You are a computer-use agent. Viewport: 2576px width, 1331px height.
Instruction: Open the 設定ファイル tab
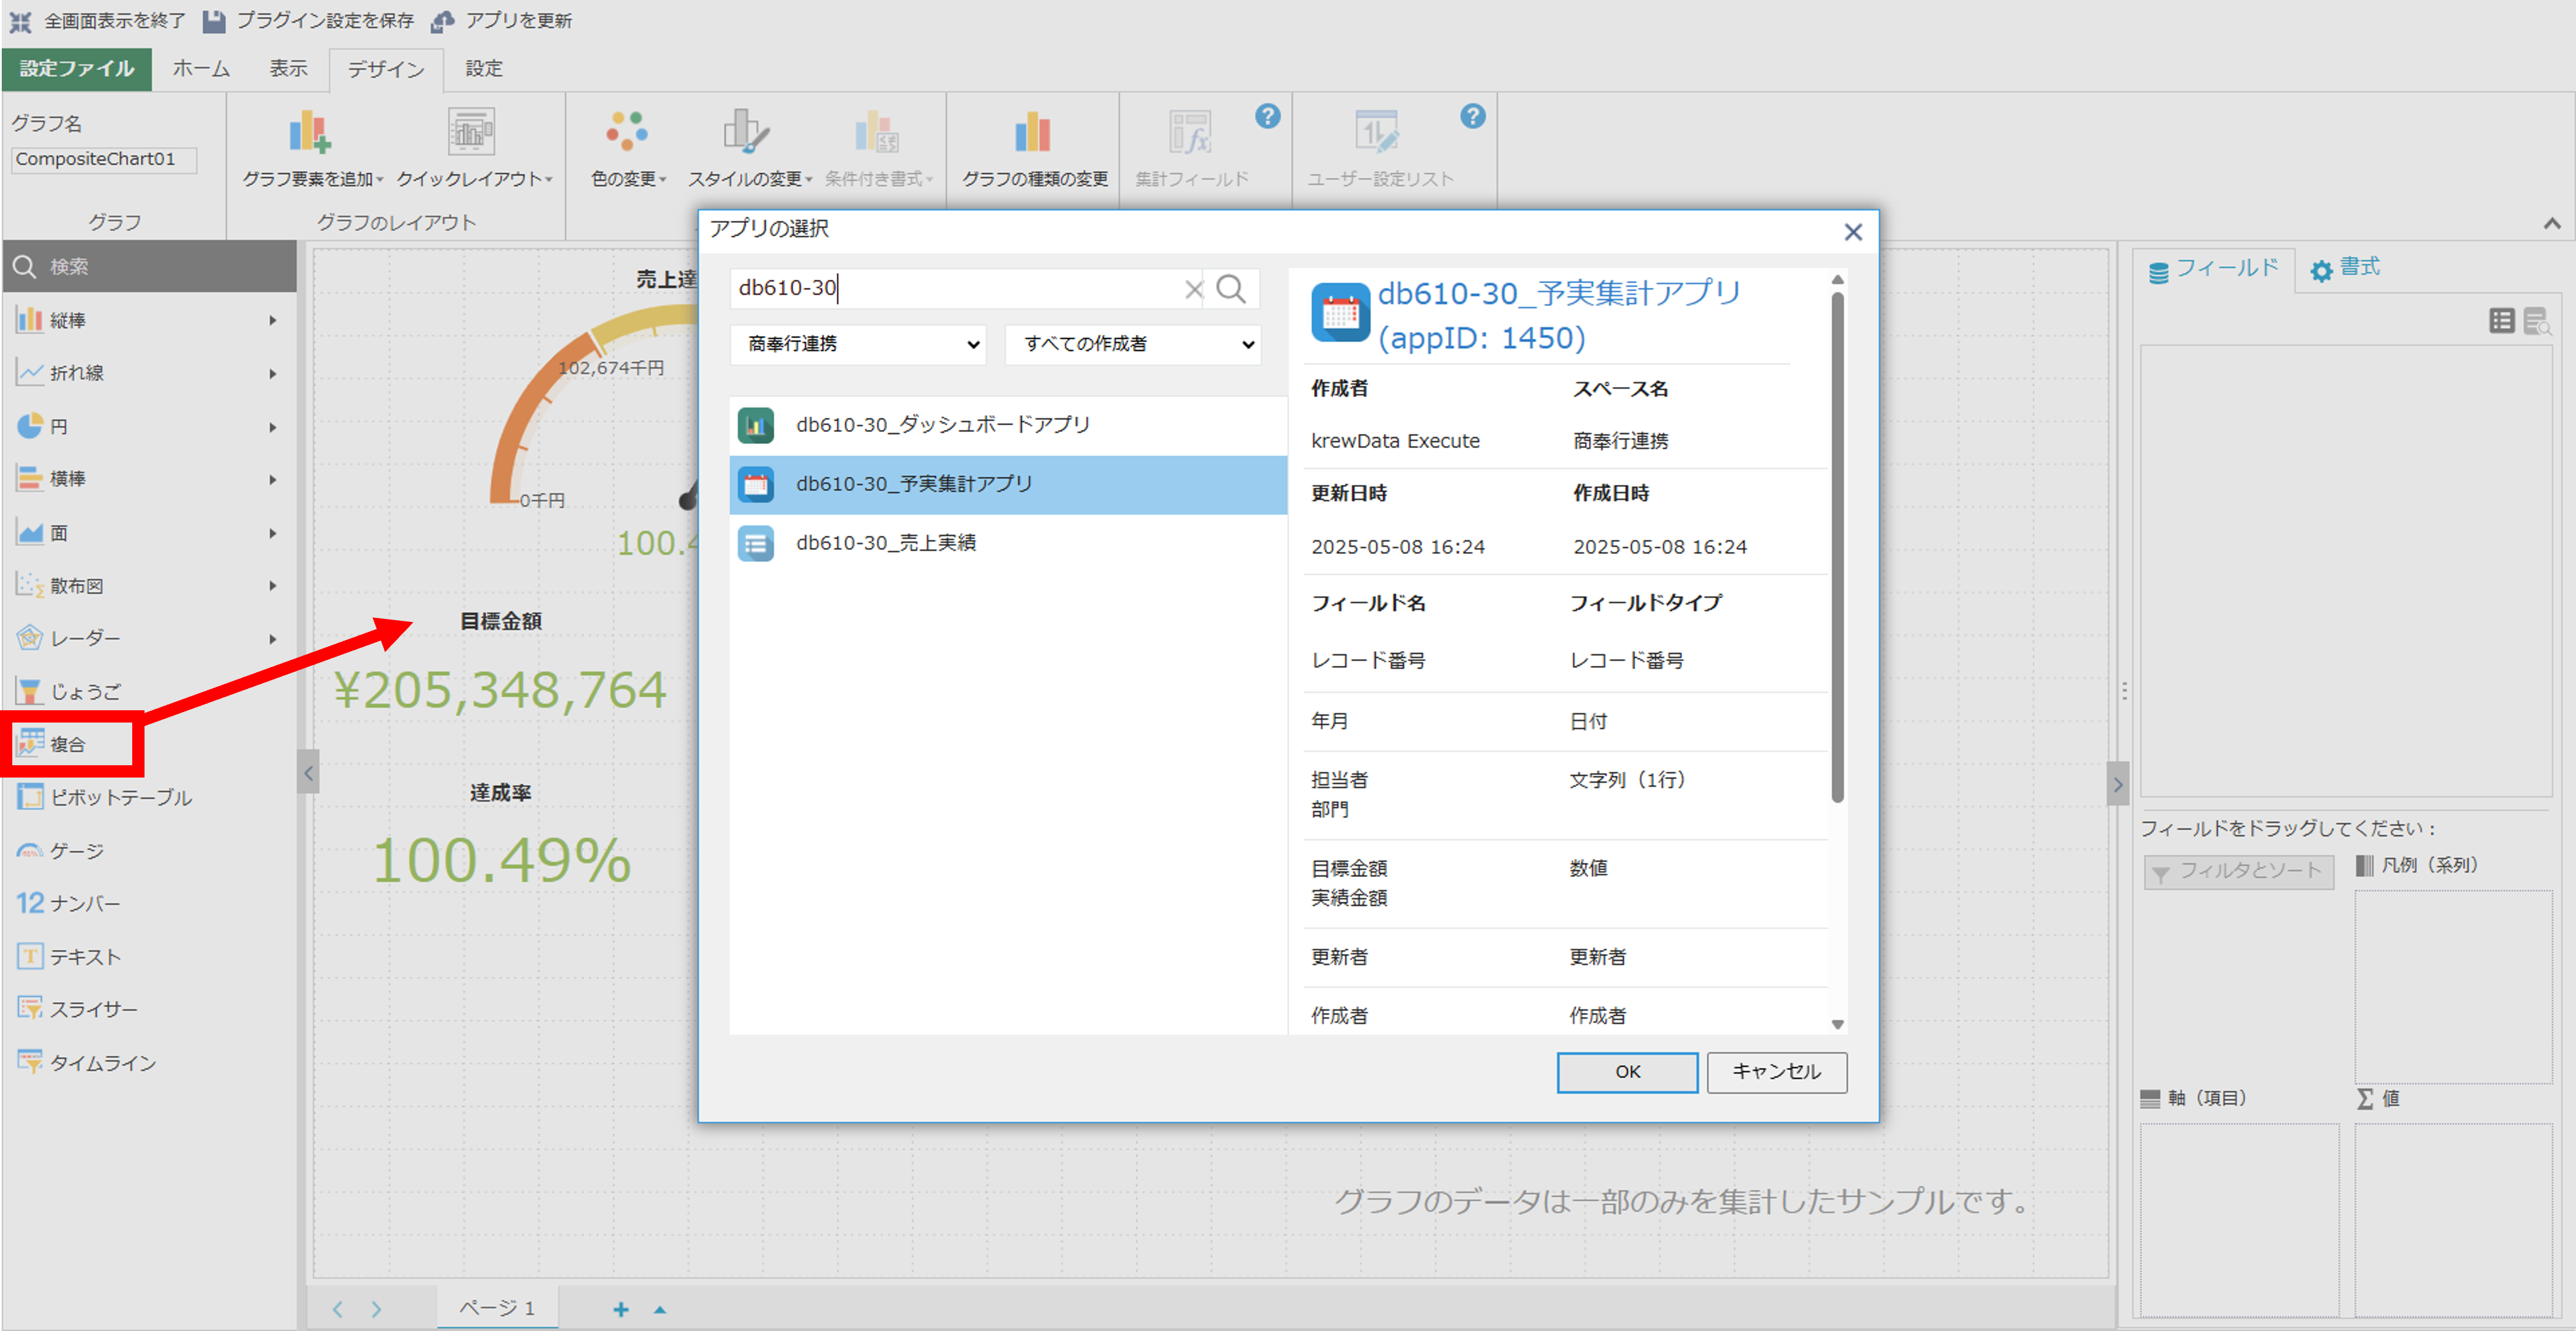tap(77, 69)
